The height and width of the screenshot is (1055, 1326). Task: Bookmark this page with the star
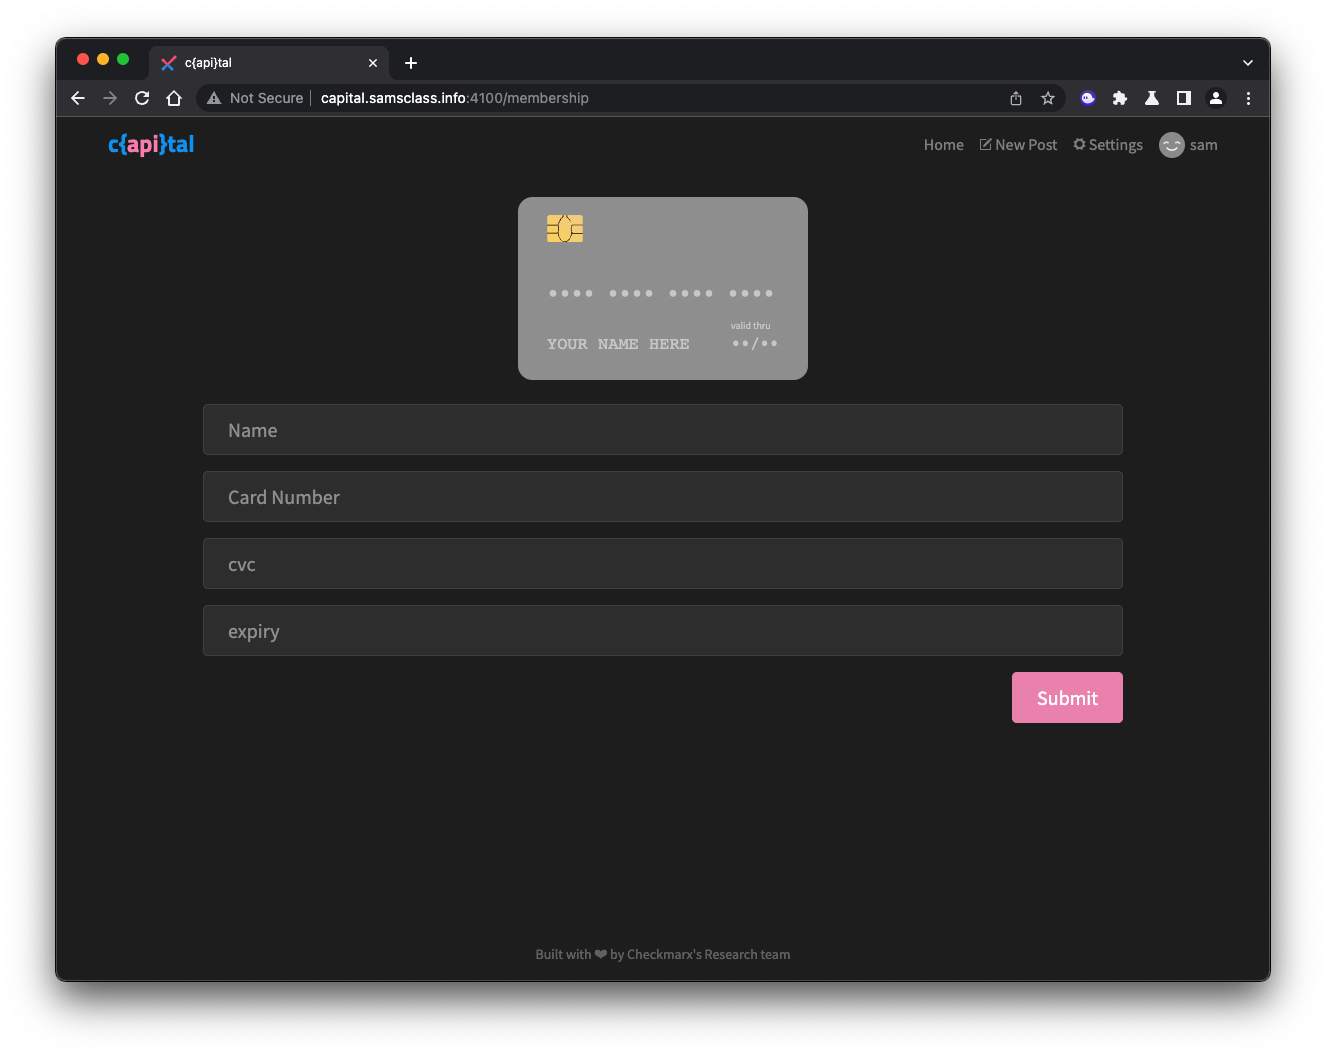pyautogui.click(x=1048, y=98)
